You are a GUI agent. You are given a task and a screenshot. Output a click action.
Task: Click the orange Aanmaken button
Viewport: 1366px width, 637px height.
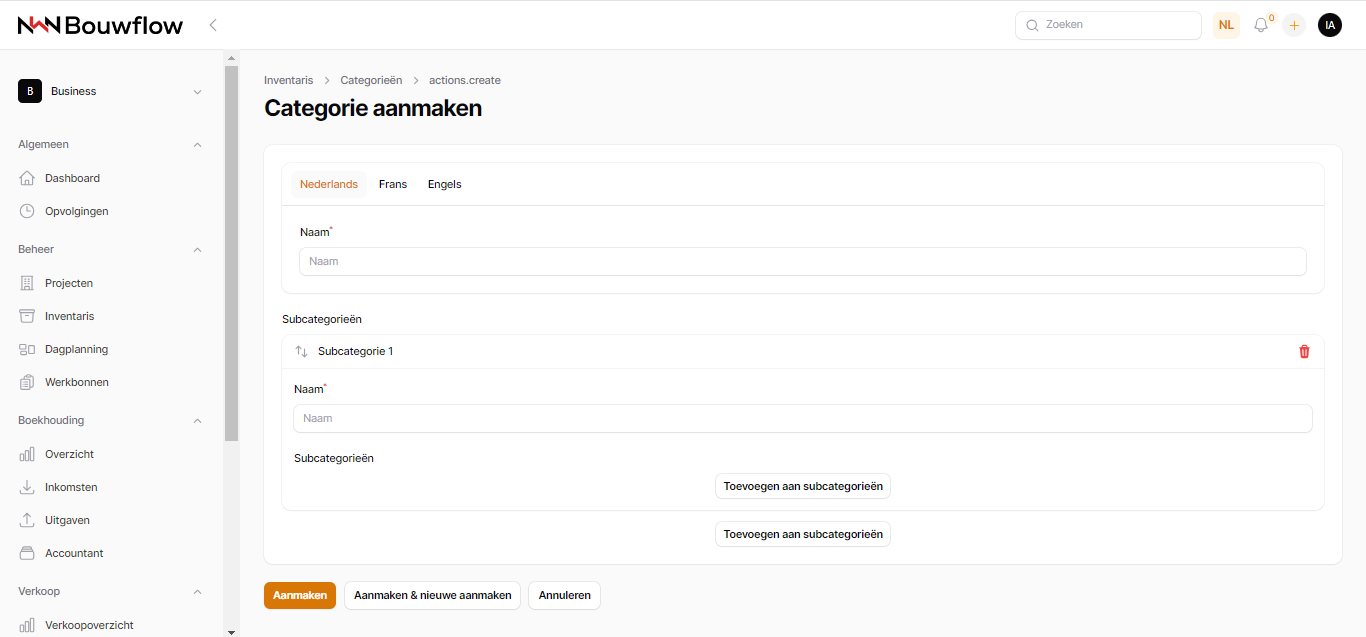click(x=299, y=595)
